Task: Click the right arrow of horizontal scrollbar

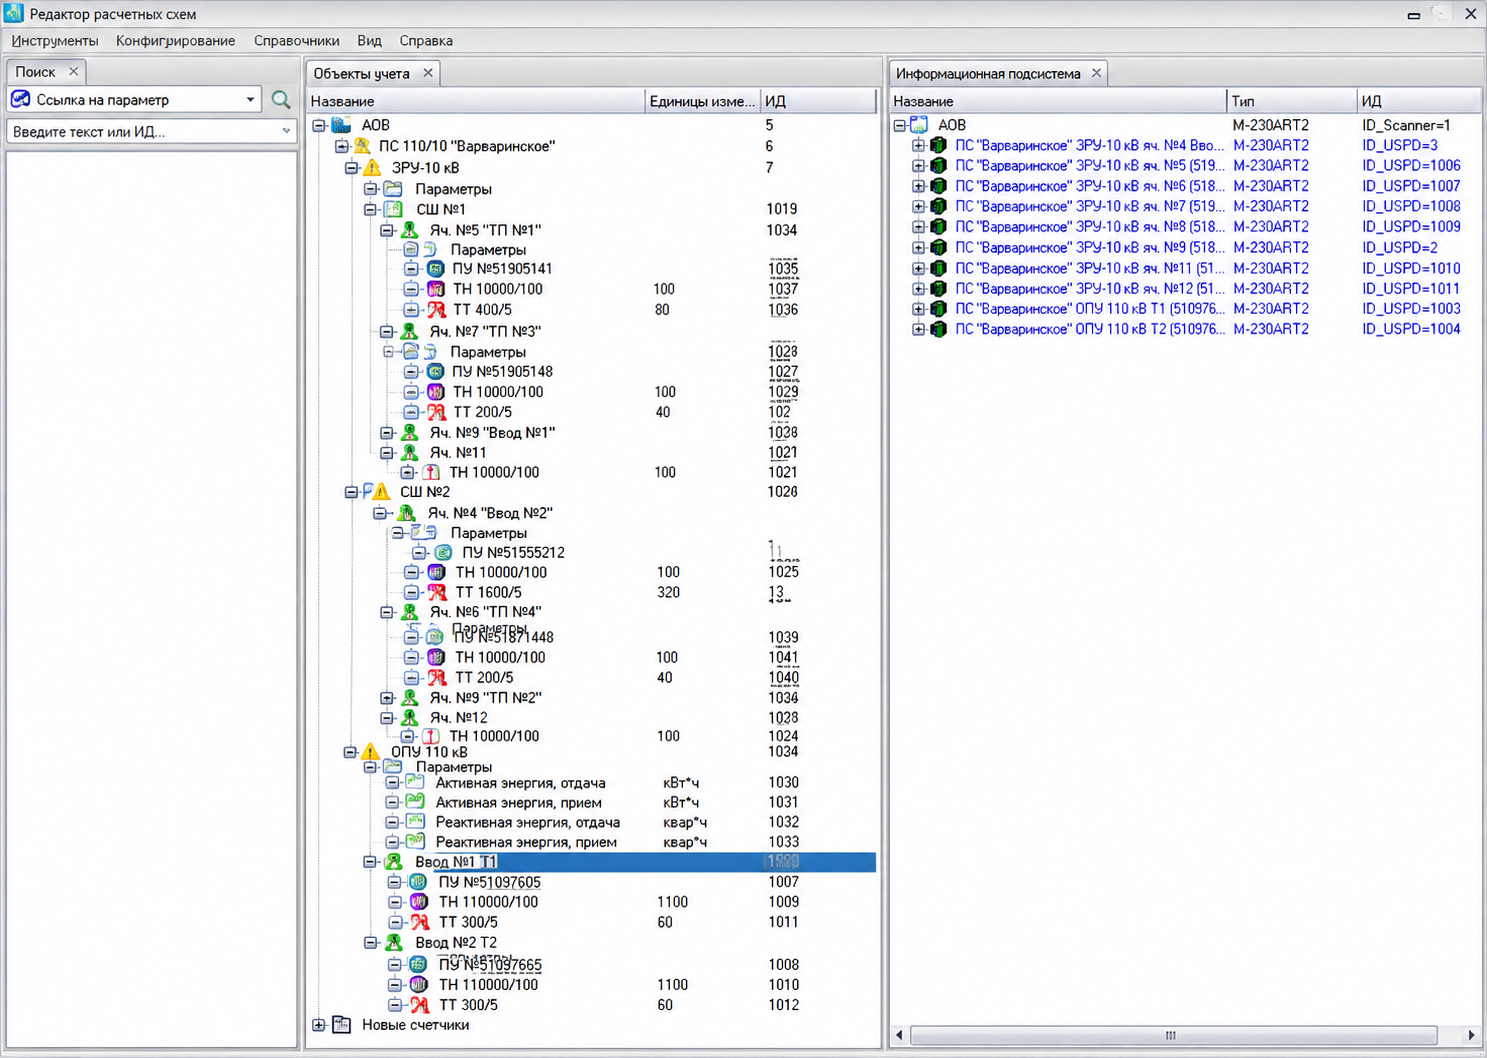Action: pyautogui.click(x=1470, y=1035)
